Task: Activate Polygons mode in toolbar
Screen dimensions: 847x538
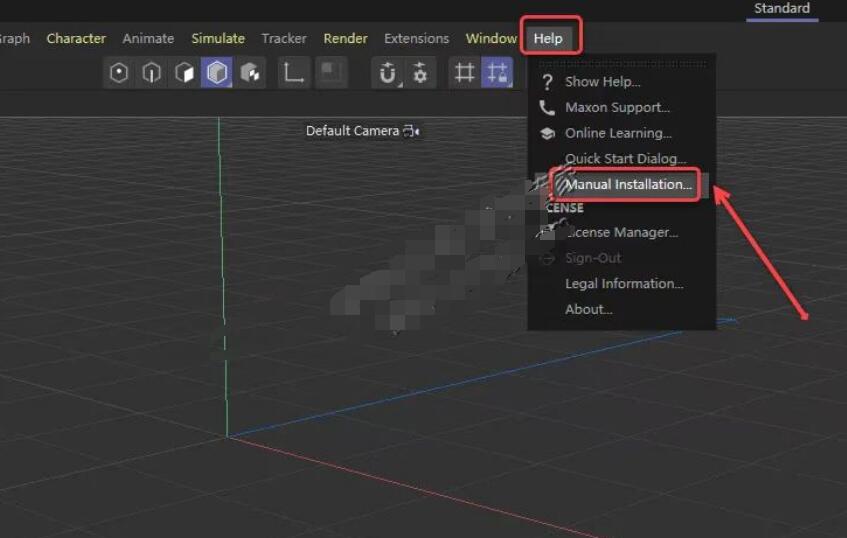Action: click(x=184, y=72)
